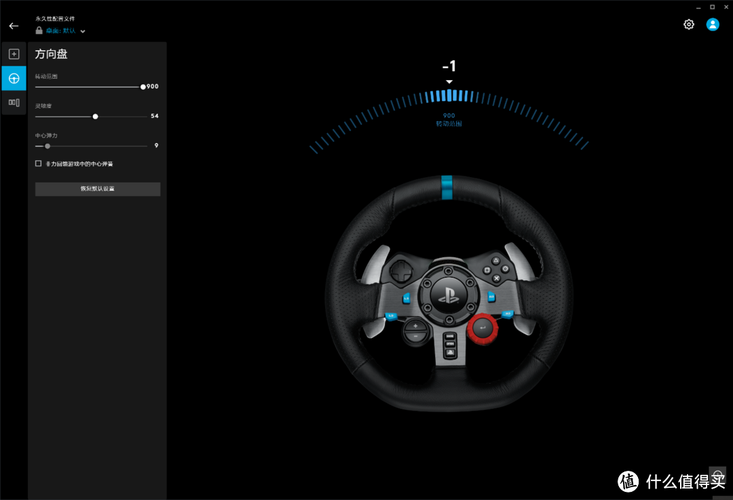Click the sensitivity value 54
733x500 pixels.
pos(155,116)
